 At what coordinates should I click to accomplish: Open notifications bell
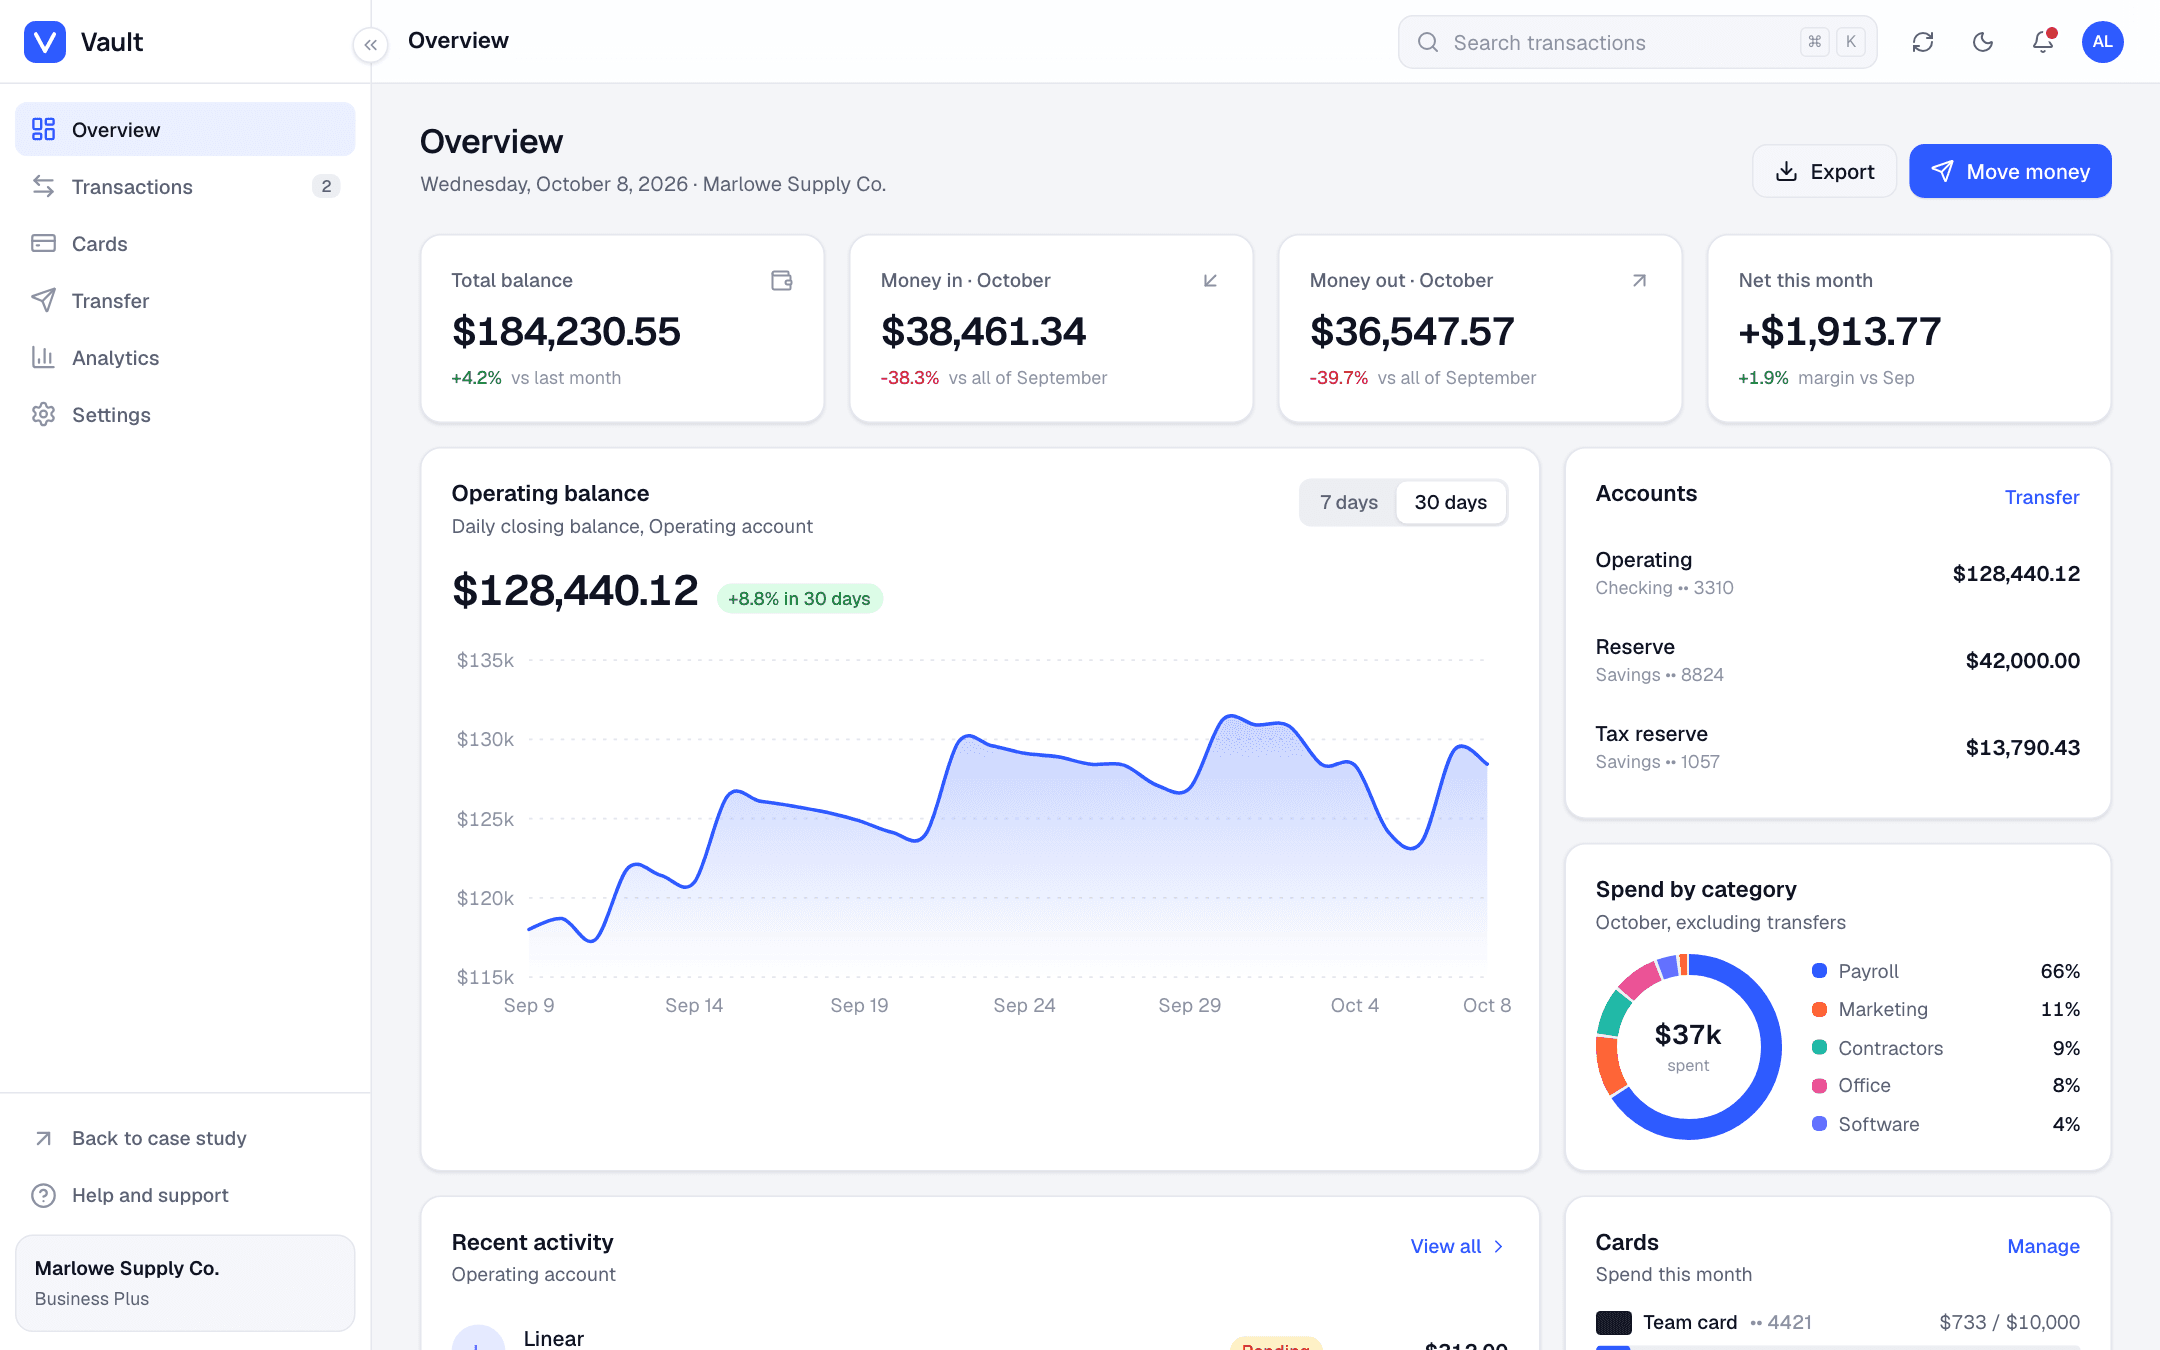point(2043,42)
